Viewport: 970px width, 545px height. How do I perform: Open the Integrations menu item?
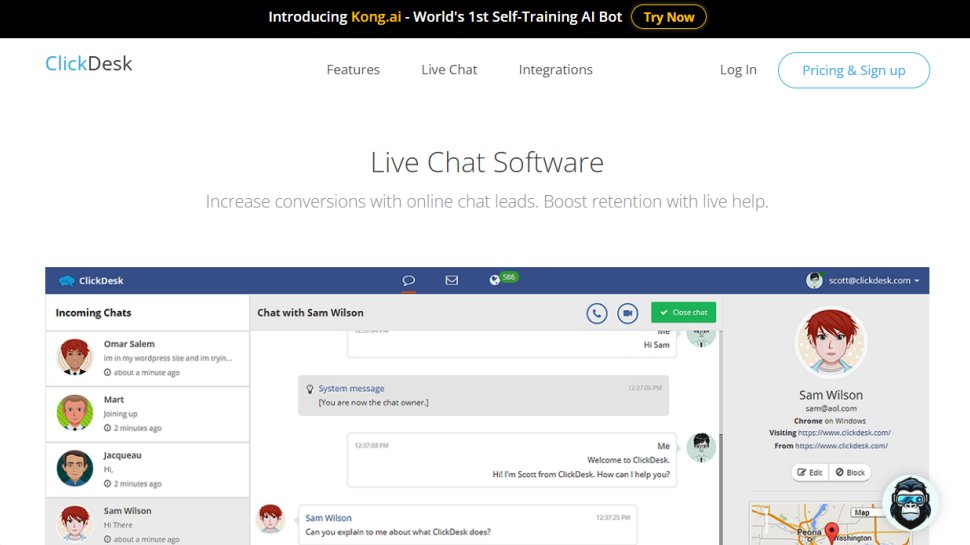pos(556,70)
